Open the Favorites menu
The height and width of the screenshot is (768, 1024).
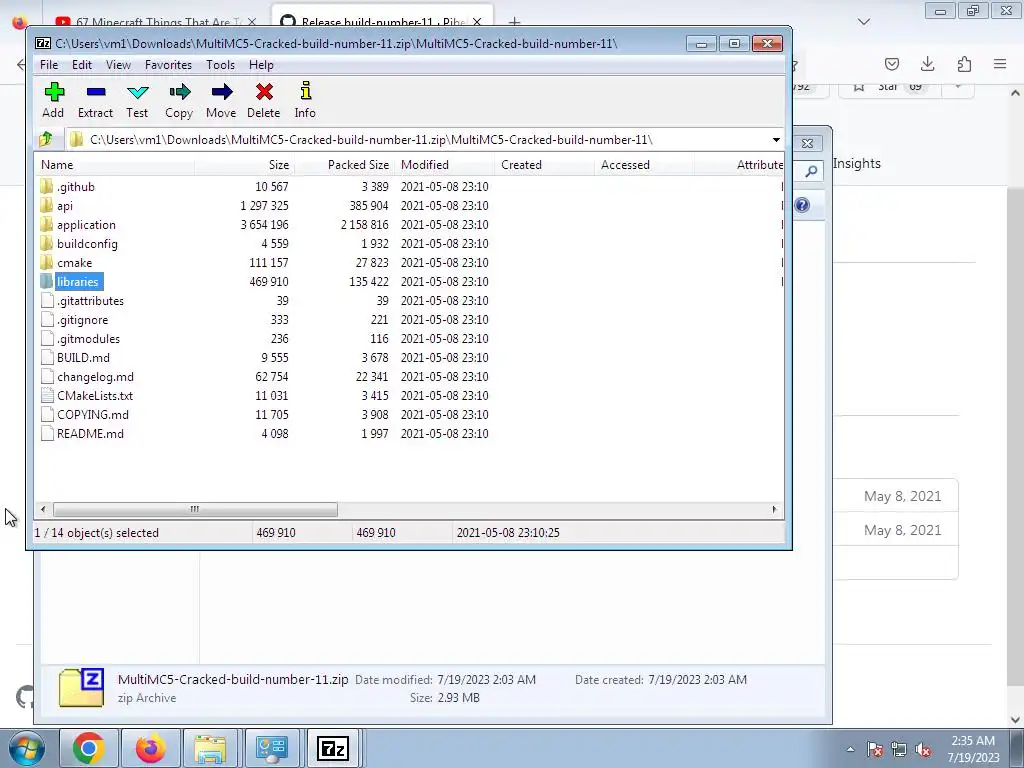click(168, 65)
